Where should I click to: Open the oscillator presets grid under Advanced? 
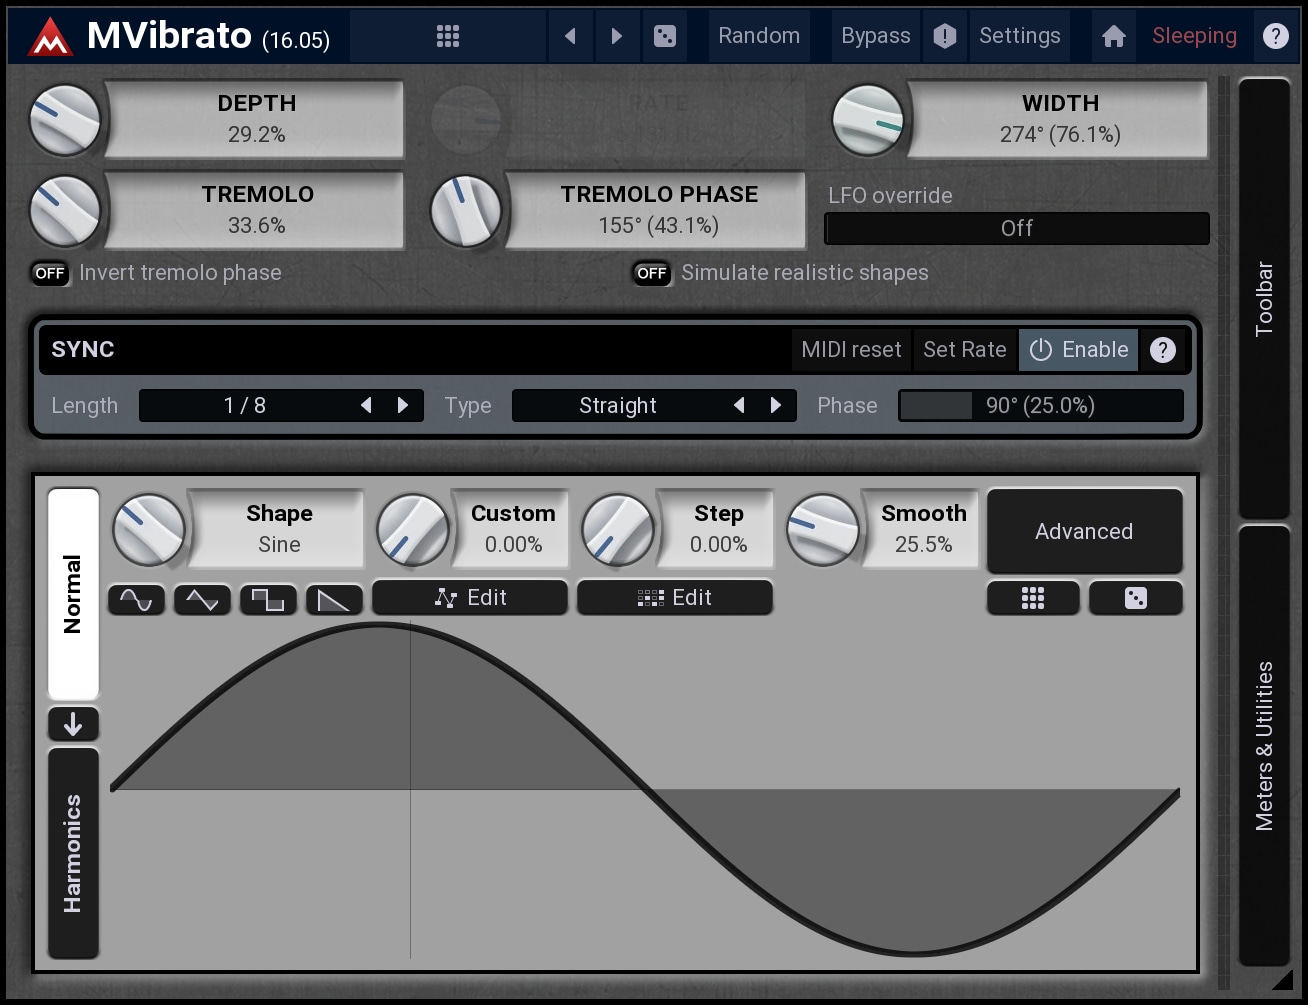1033,598
